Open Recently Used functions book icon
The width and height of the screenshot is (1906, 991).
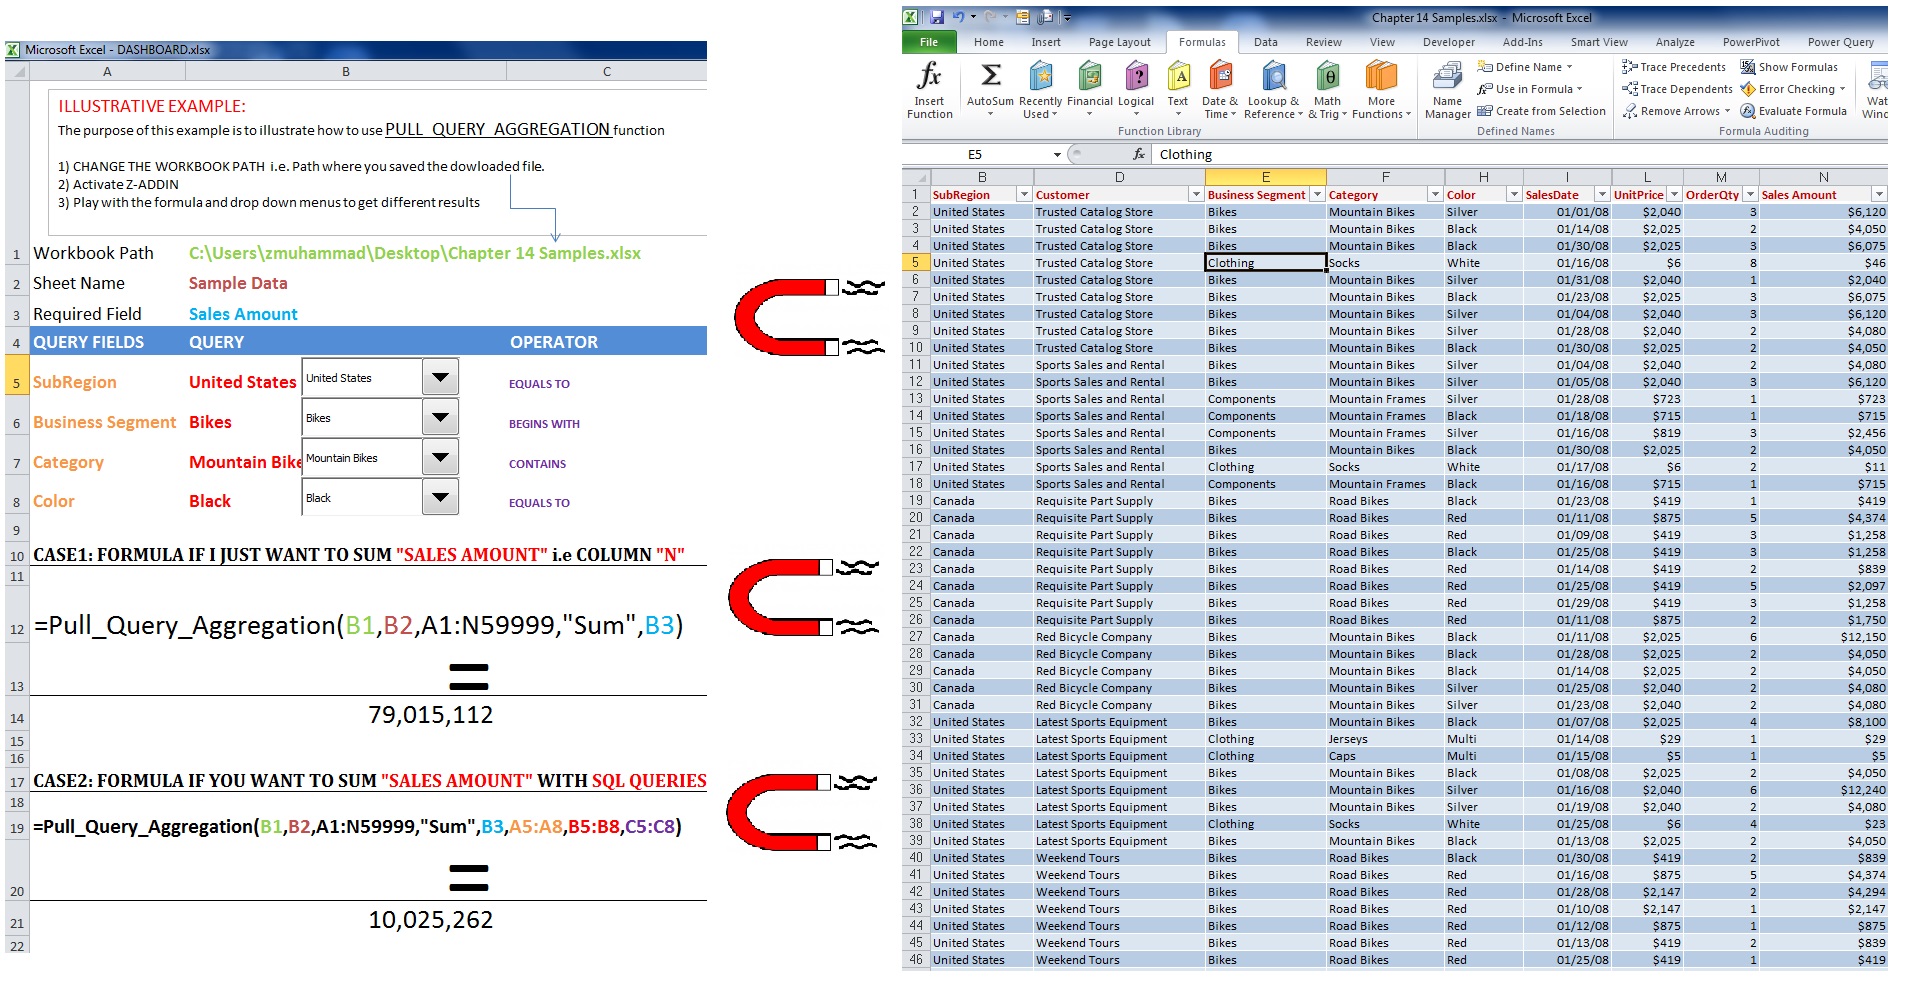(1041, 75)
